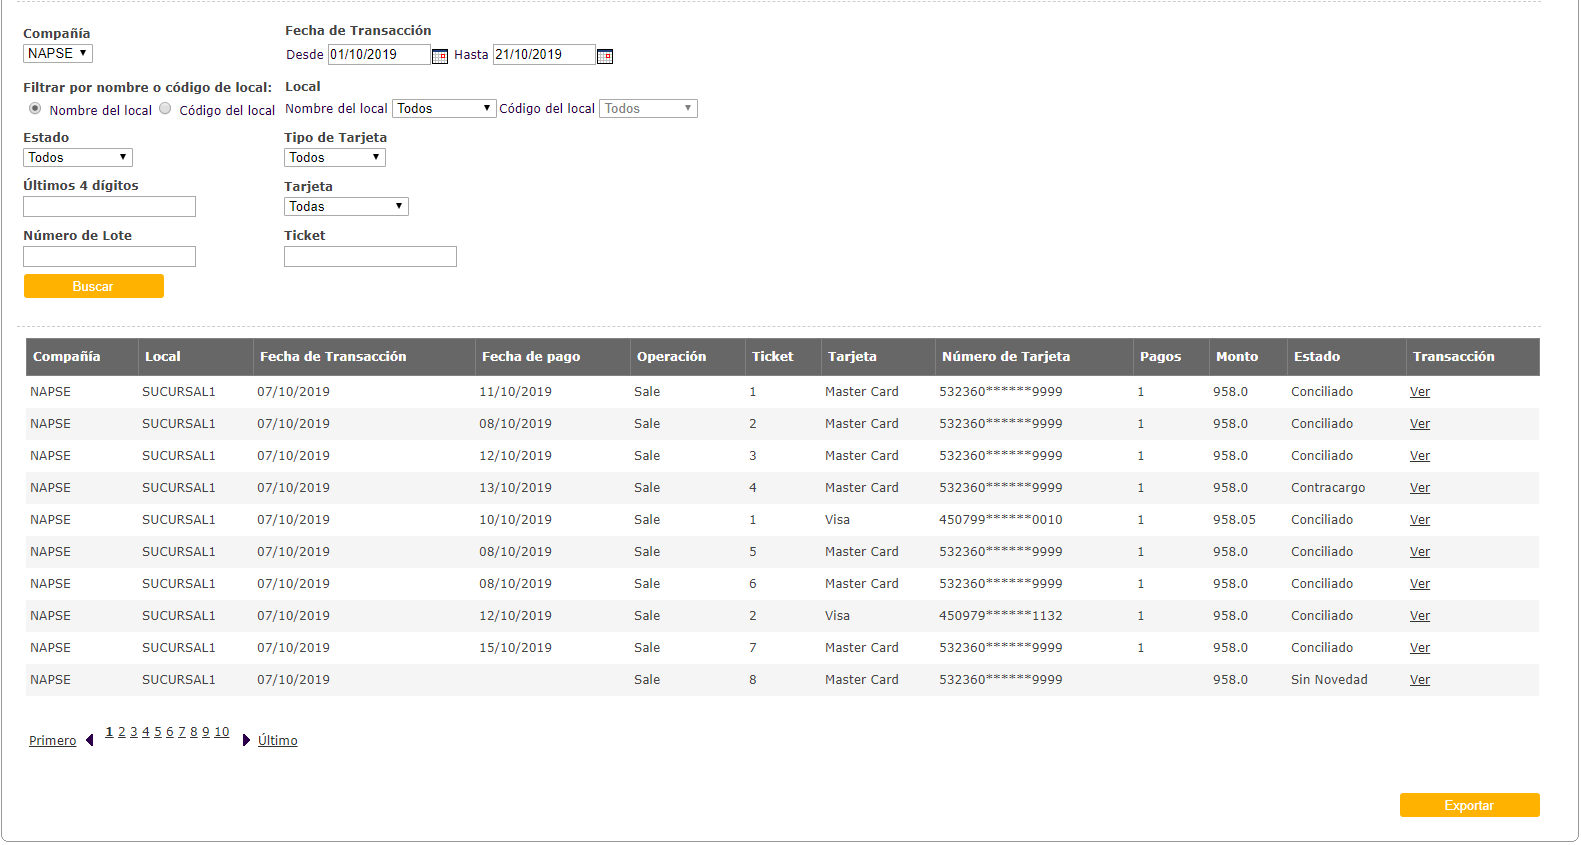View transaction for Master Card ticket 1
The image size is (1581, 845).
point(1420,392)
